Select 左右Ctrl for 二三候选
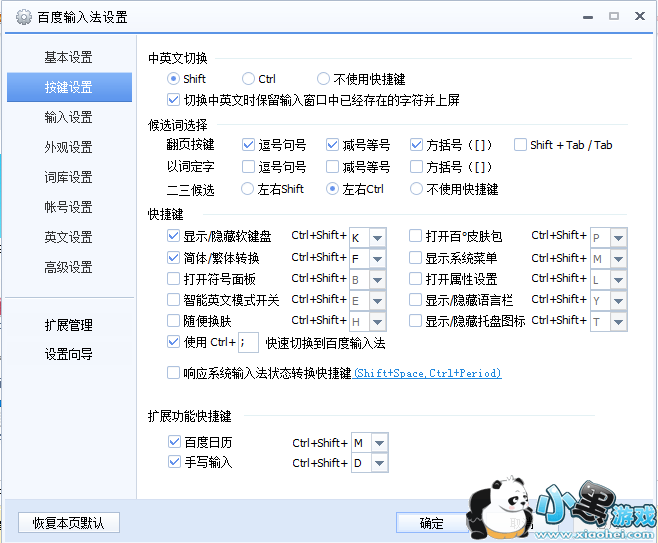The height and width of the screenshot is (543, 658). click(332, 189)
